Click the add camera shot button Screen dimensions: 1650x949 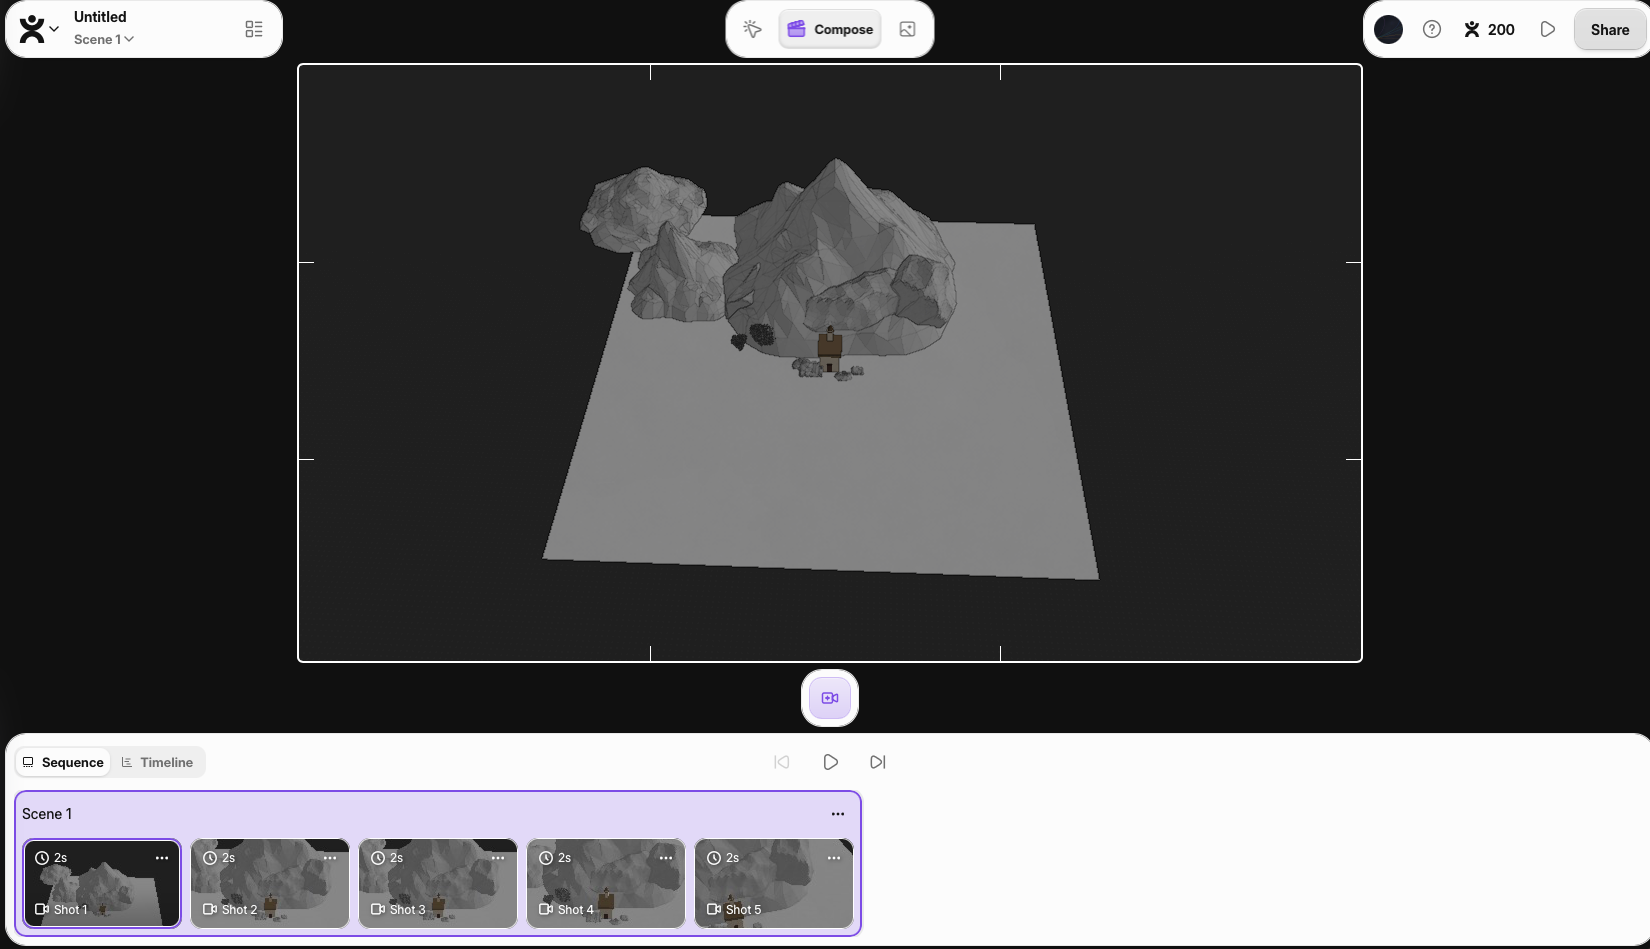[829, 698]
